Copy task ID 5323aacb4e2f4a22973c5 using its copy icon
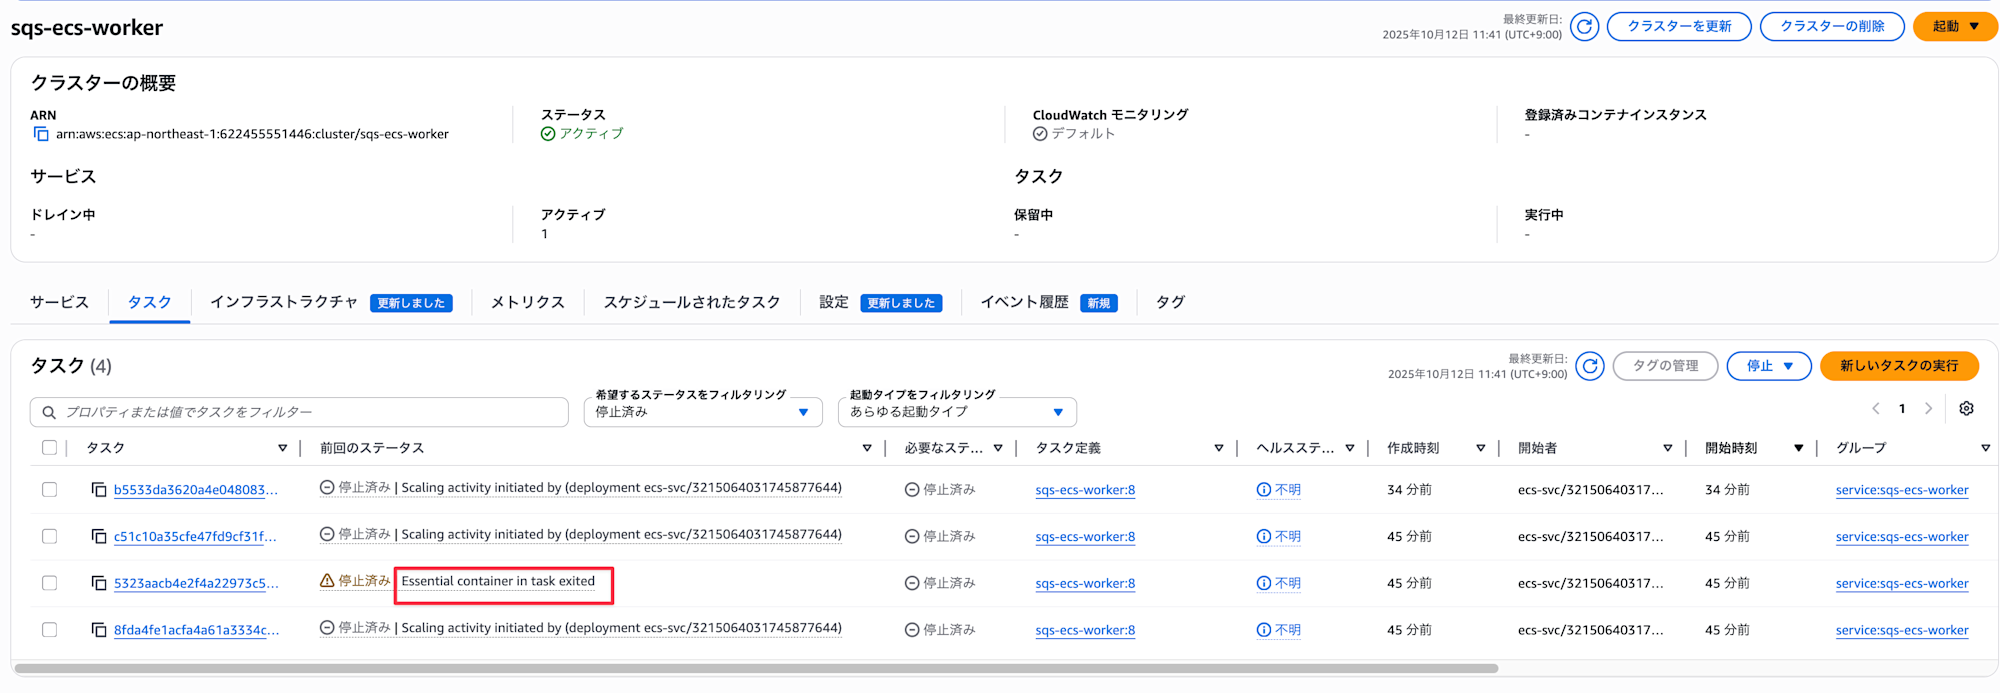This screenshot has width=2000, height=693. 99,583
